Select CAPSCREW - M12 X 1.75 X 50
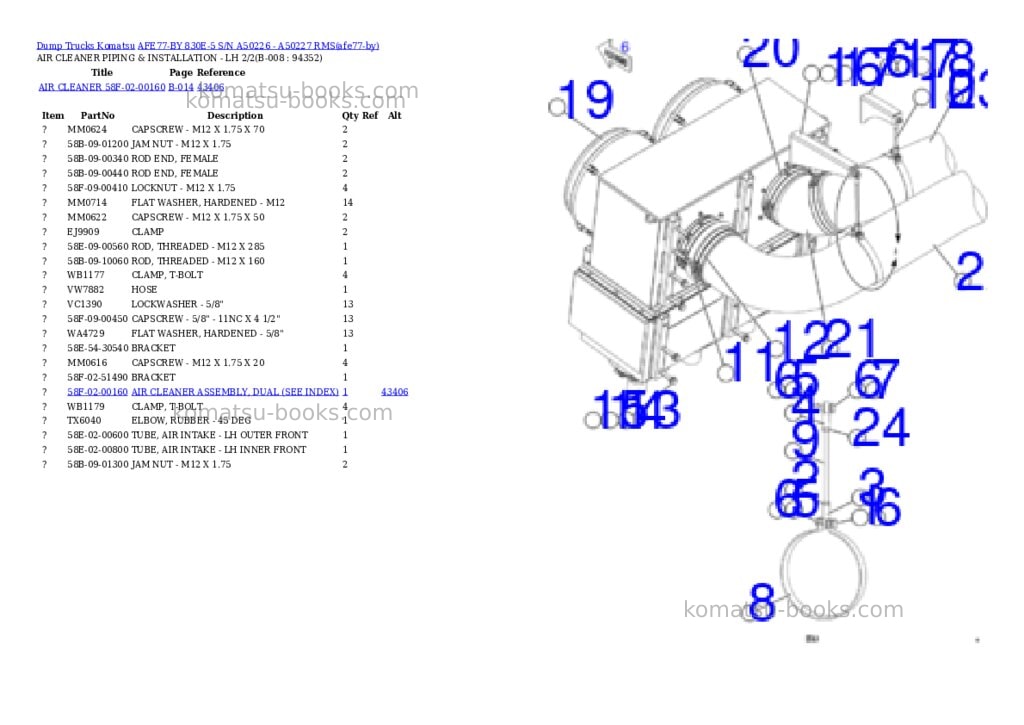 point(198,217)
